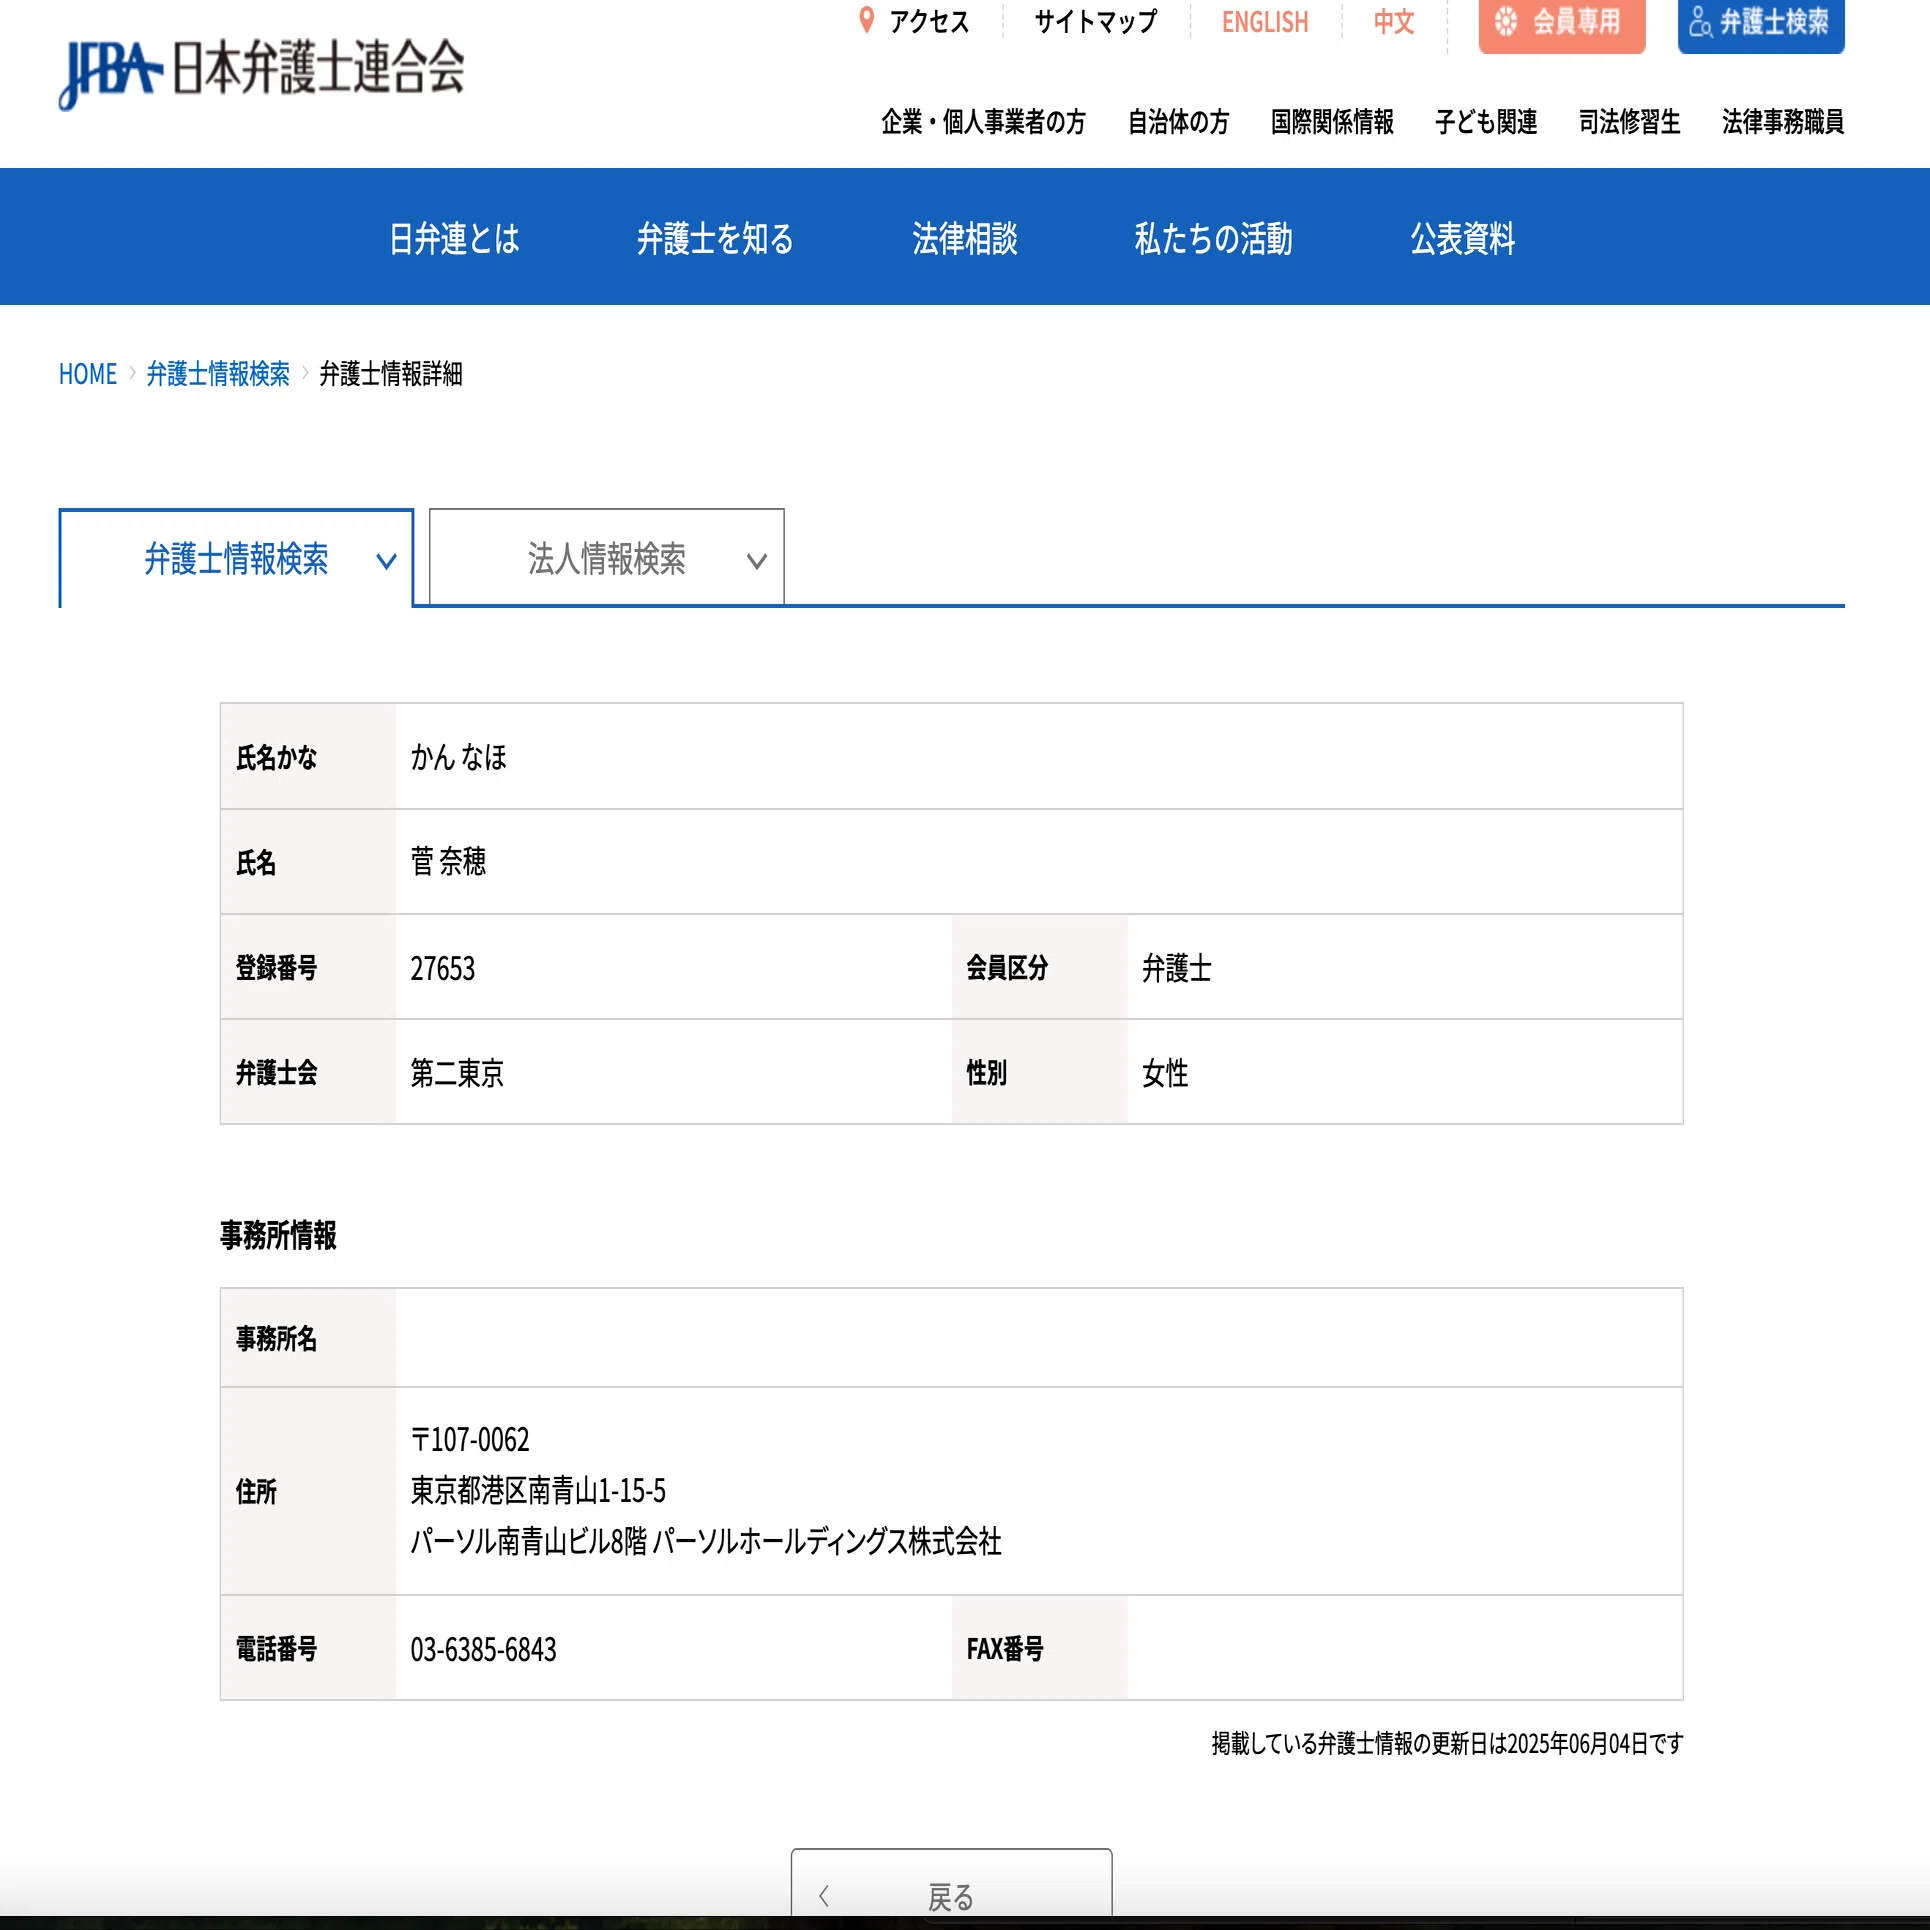This screenshot has height=1930, width=1930.
Task: Click the member-only gear icon
Action: pos(1506,22)
